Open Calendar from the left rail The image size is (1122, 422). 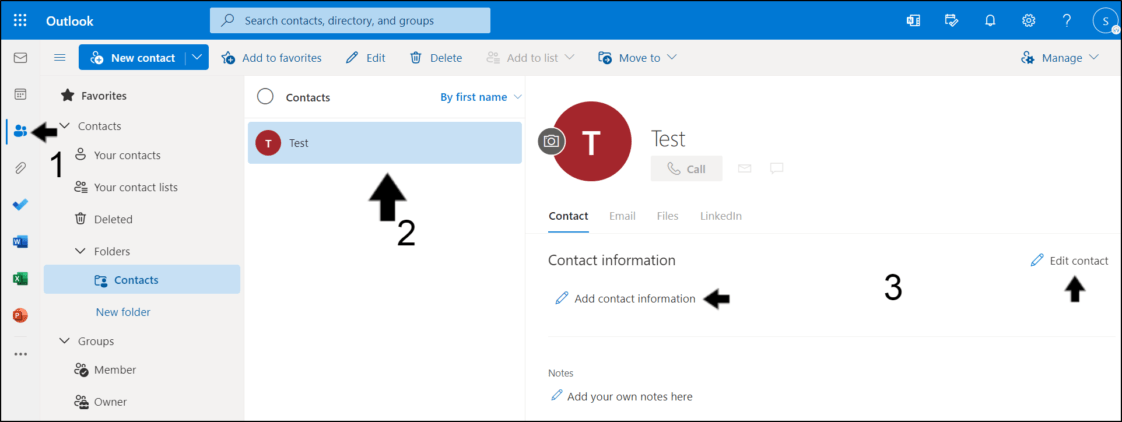coord(20,94)
